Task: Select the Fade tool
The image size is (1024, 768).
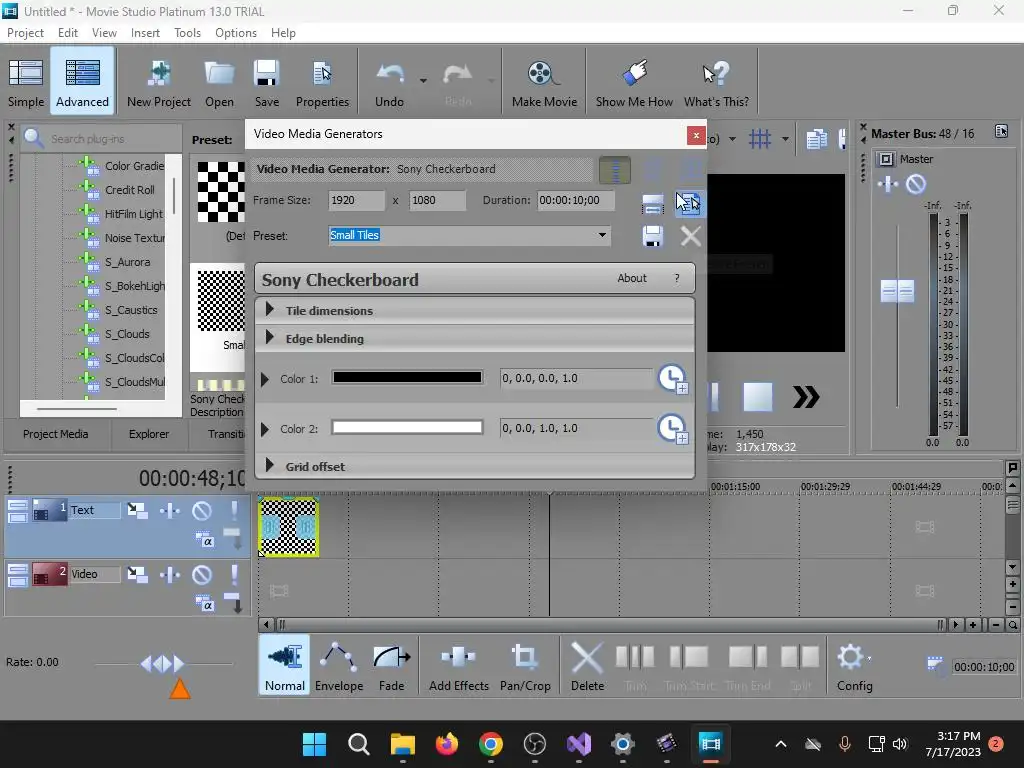Action: point(391,667)
